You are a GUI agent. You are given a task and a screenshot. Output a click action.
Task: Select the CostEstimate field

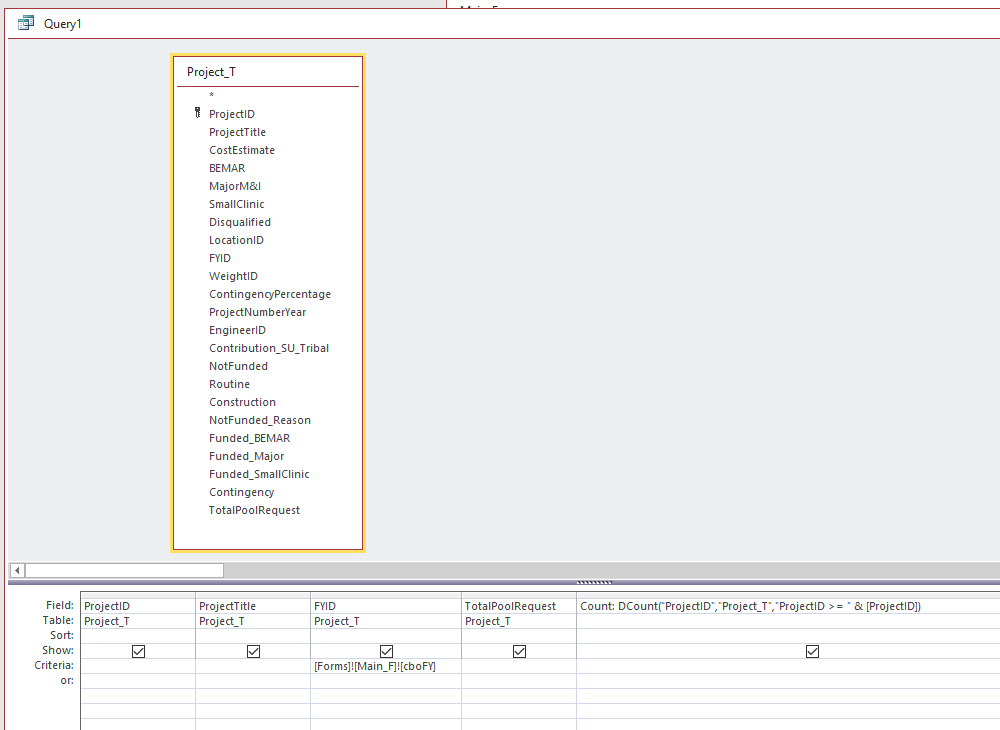tap(242, 150)
